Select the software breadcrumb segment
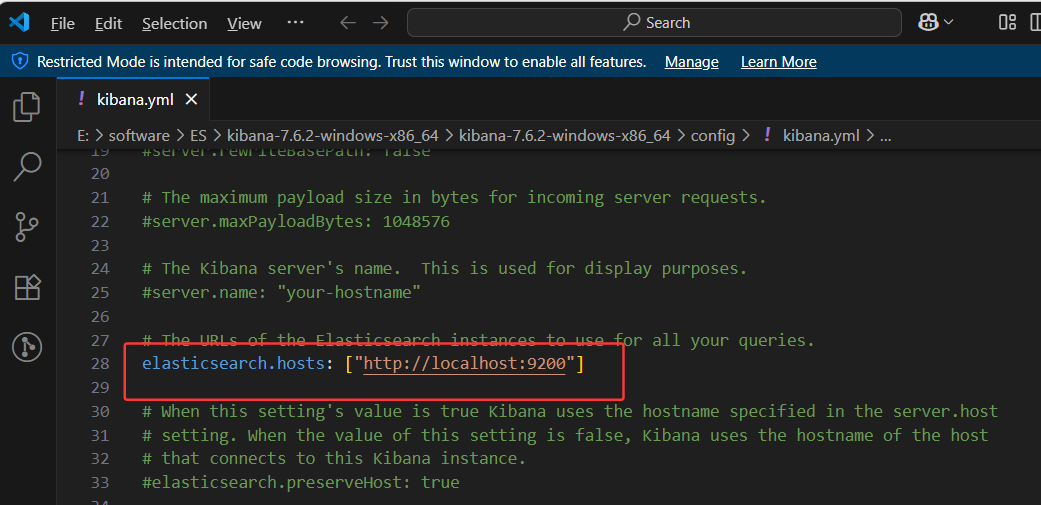 tap(139, 136)
